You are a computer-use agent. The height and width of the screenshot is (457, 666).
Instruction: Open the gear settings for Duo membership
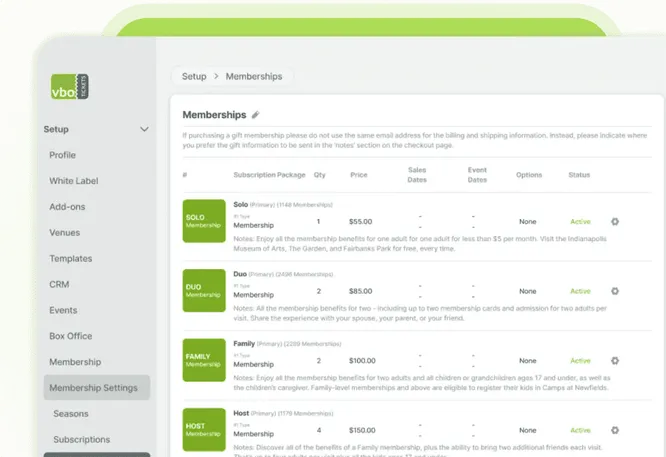coord(615,291)
